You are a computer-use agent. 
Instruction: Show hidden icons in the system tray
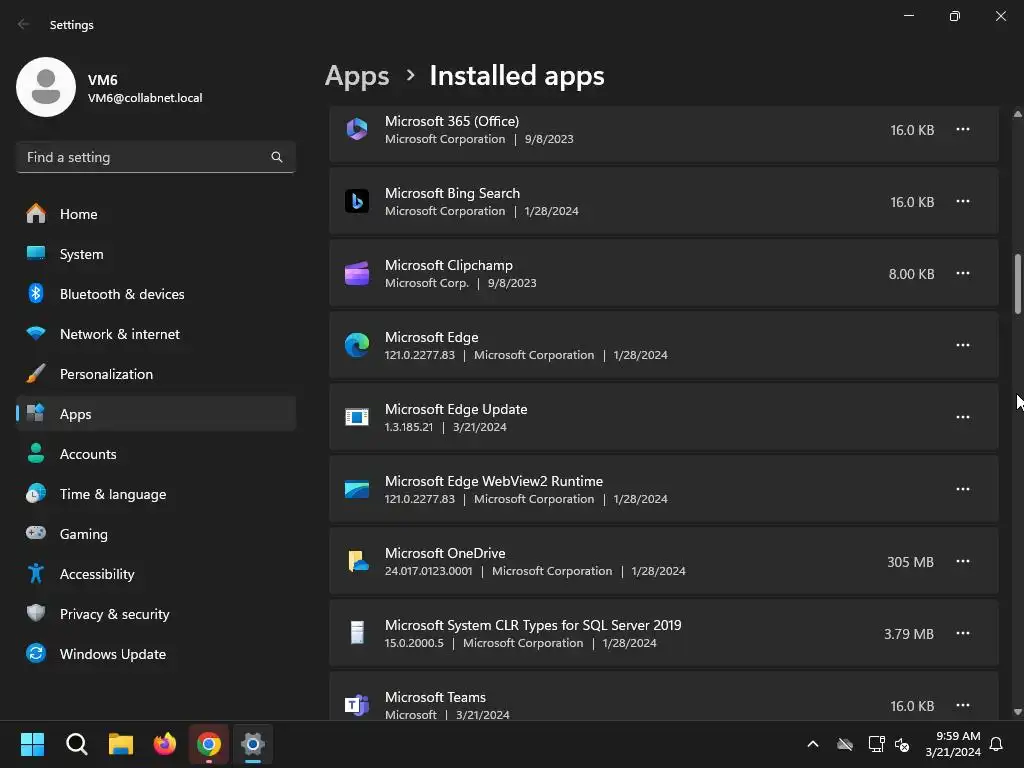pos(813,744)
